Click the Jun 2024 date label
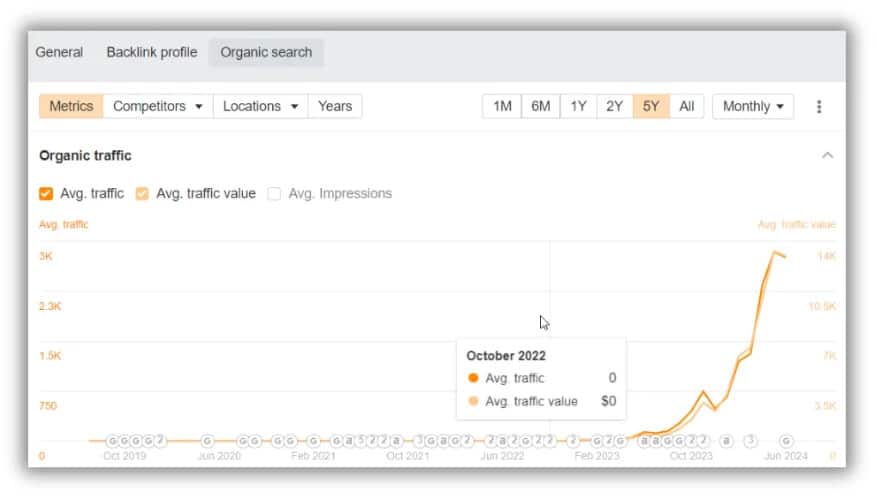The image size is (877, 502). [786, 456]
